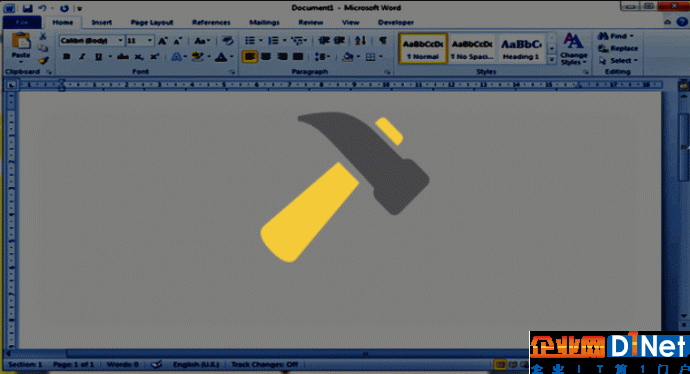
Task: Toggle Italic formatting
Action: 82,57
